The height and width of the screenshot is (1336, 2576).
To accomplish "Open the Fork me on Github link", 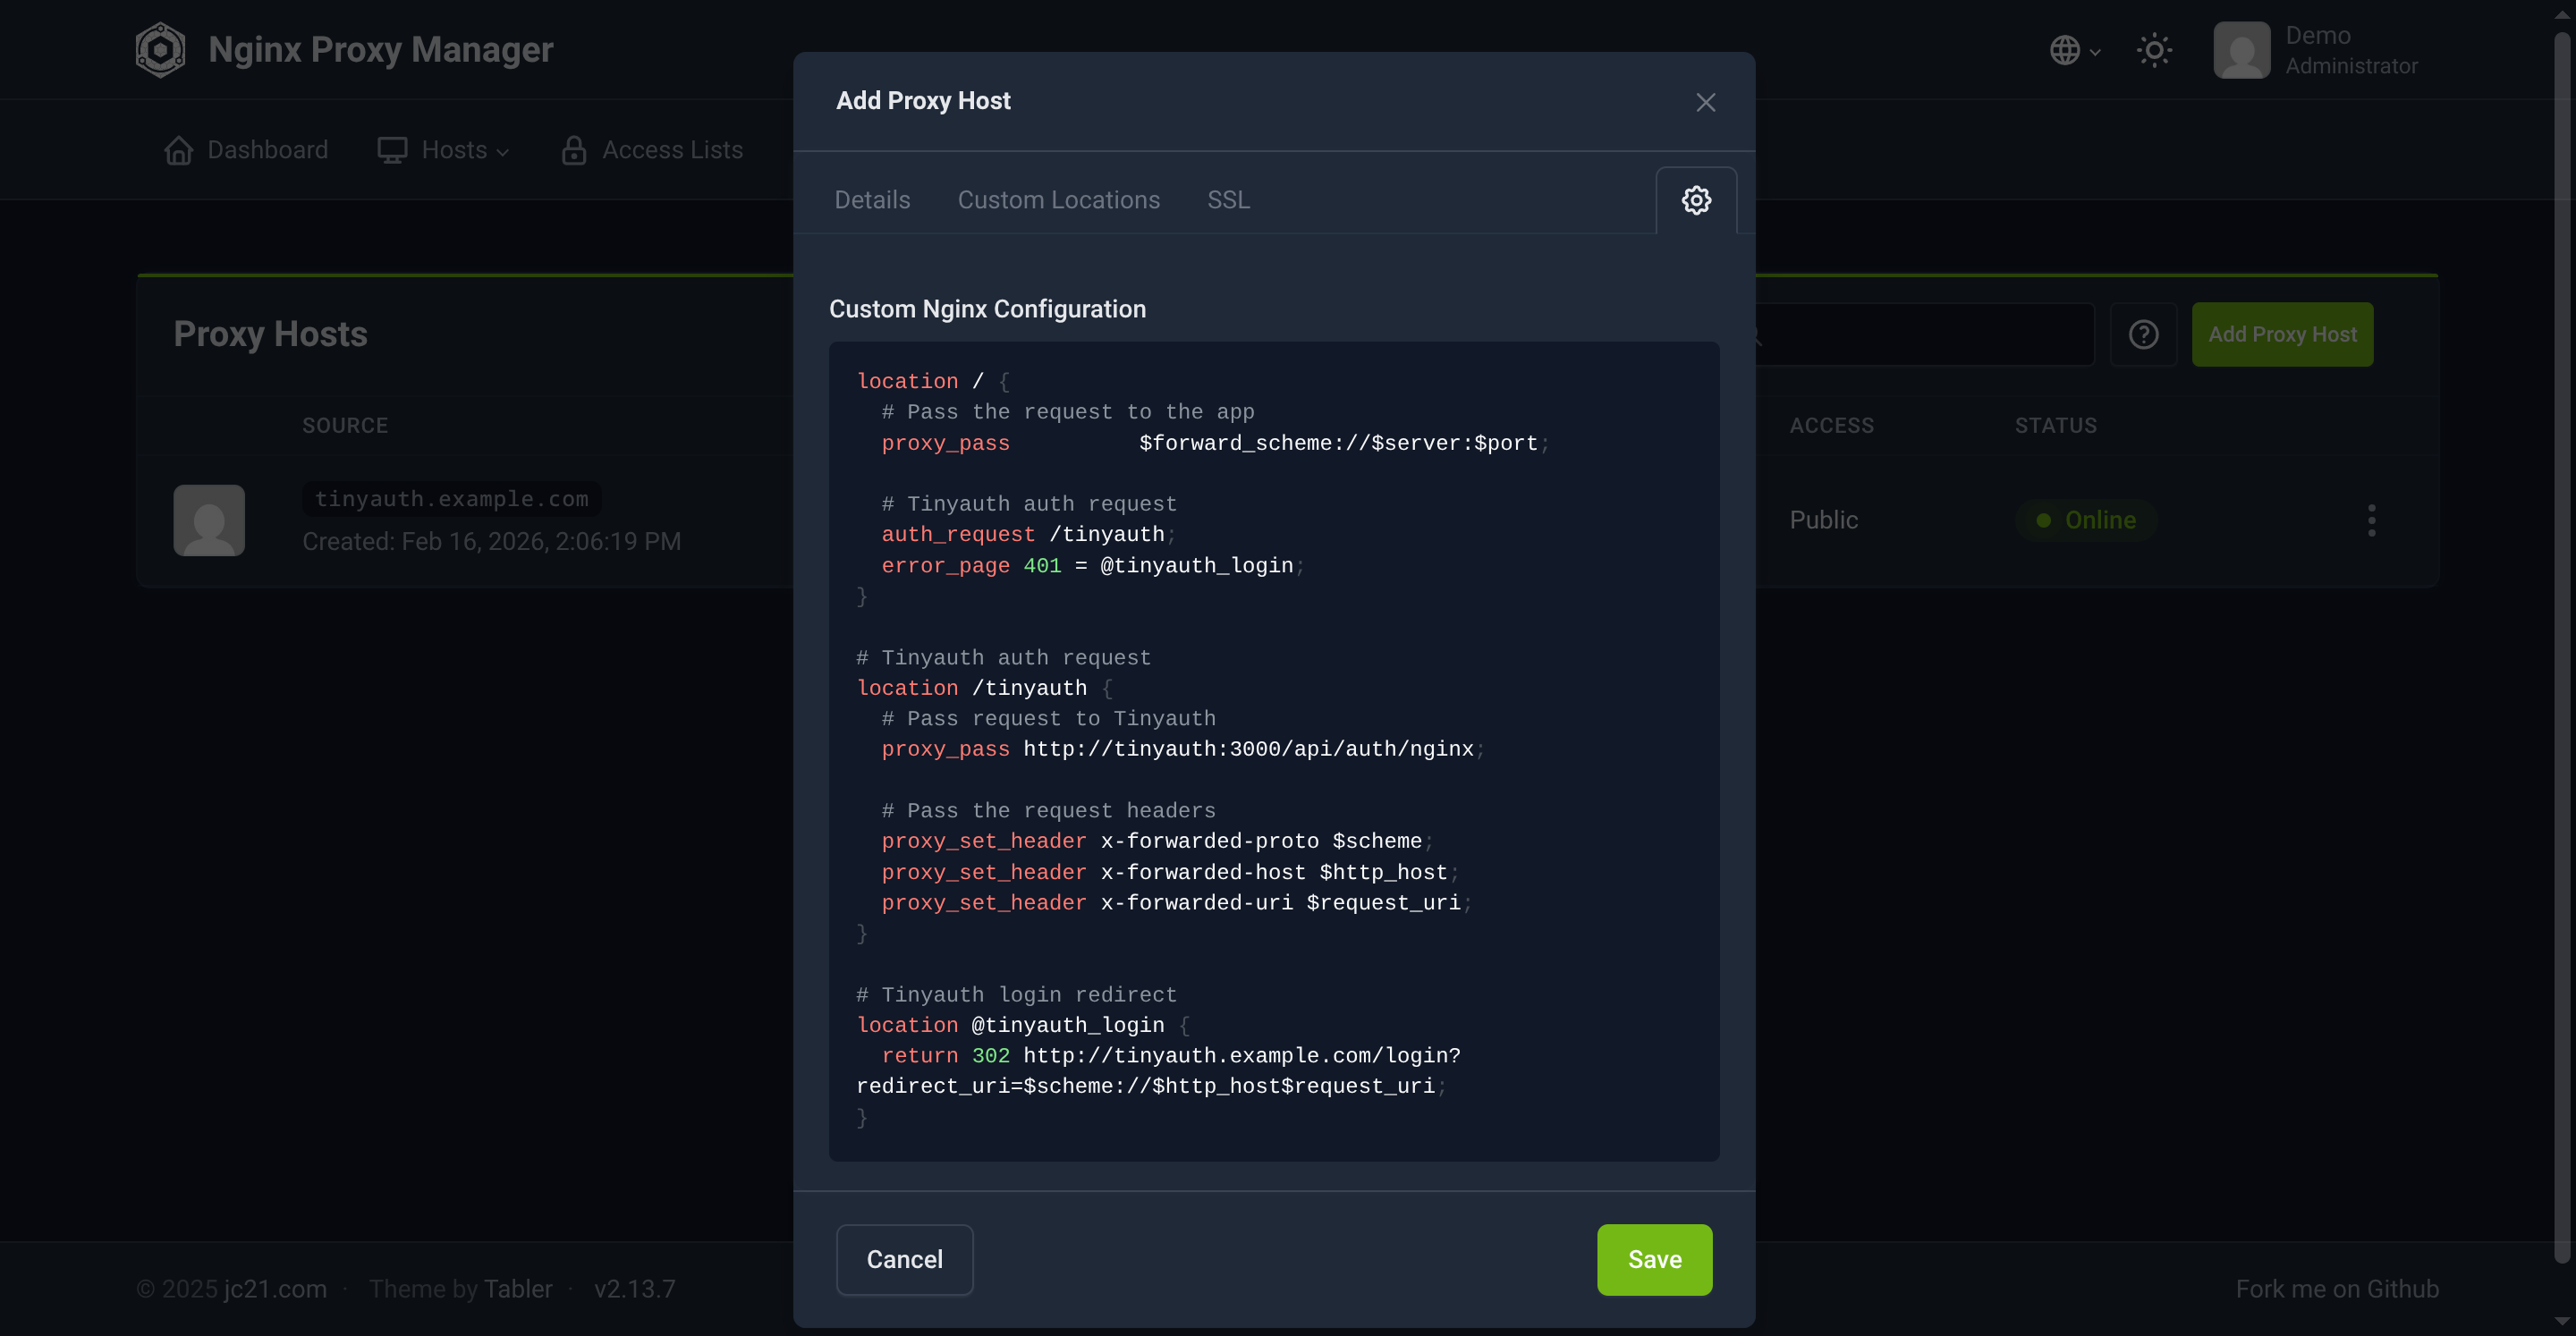I will (x=2337, y=1289).
